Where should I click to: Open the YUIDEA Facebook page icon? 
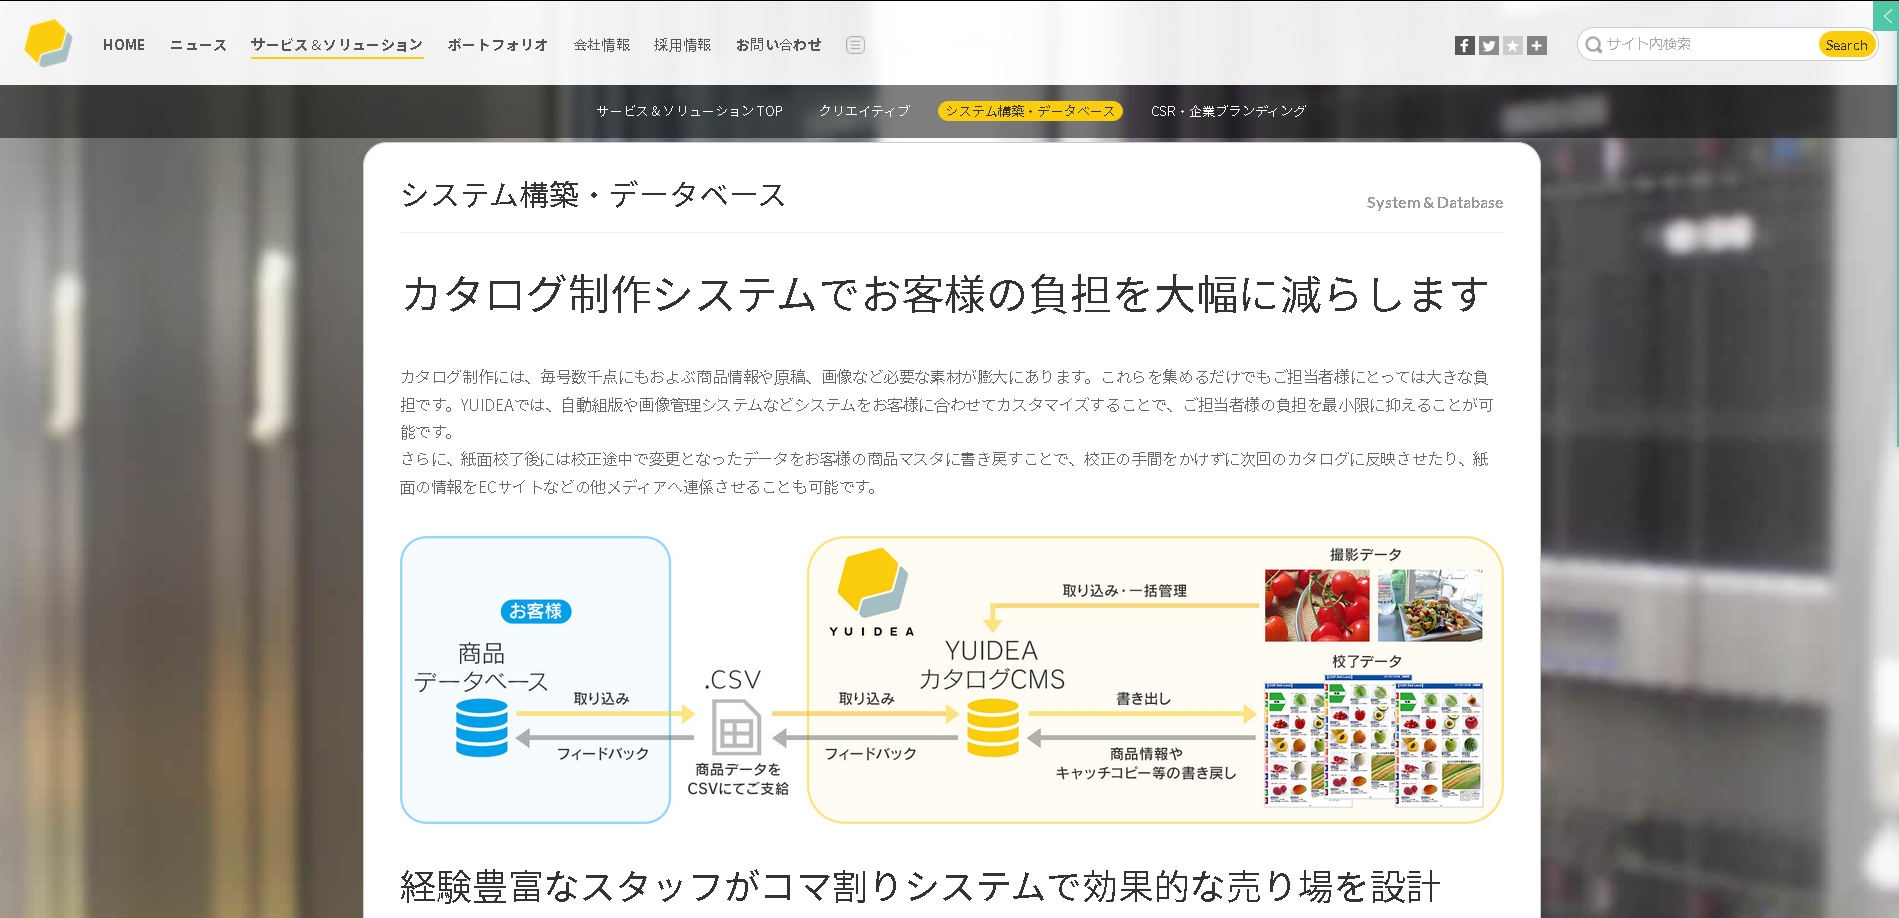1464,45
